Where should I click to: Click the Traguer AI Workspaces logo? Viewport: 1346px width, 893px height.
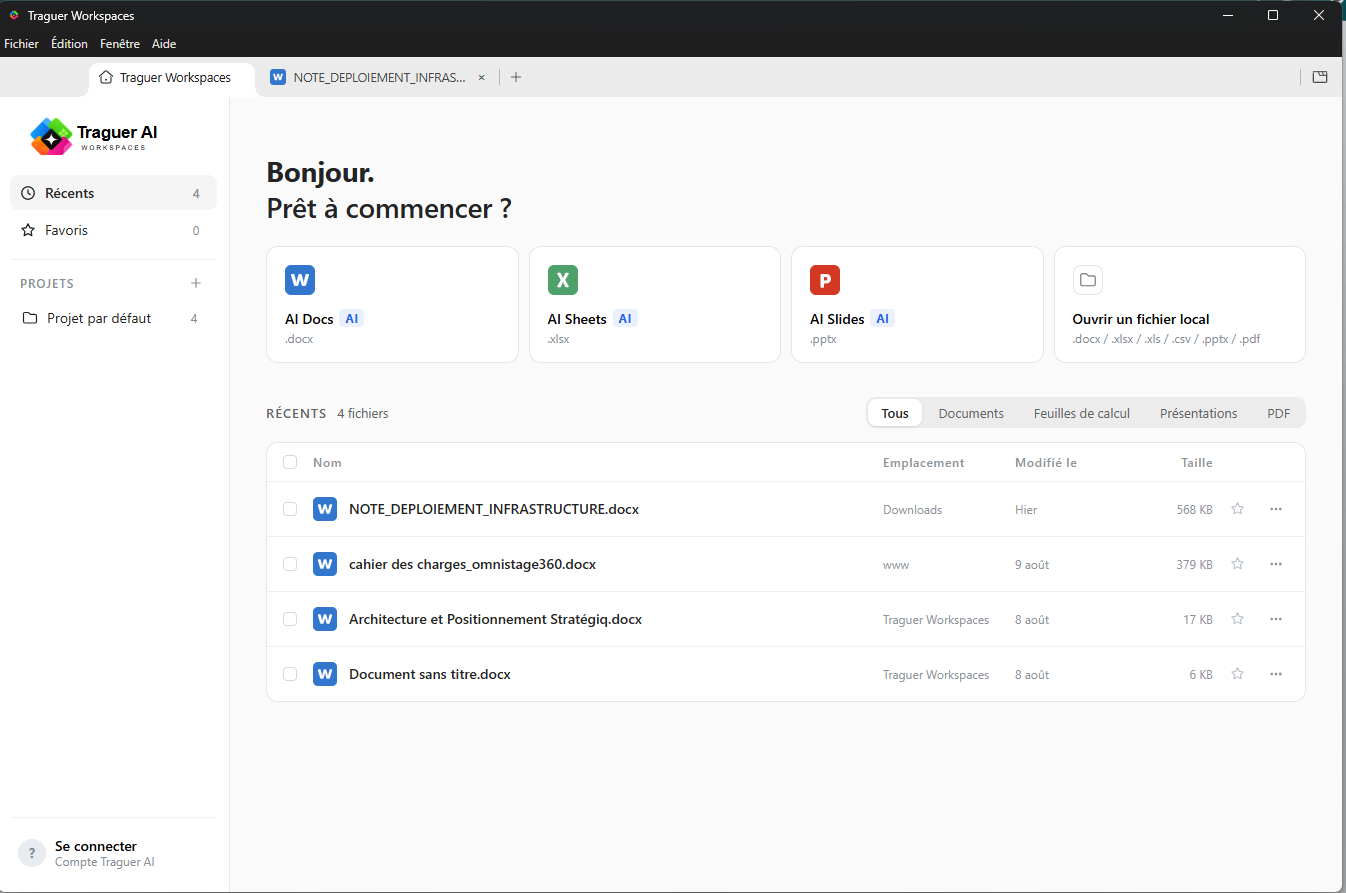[x=94, y=137]
